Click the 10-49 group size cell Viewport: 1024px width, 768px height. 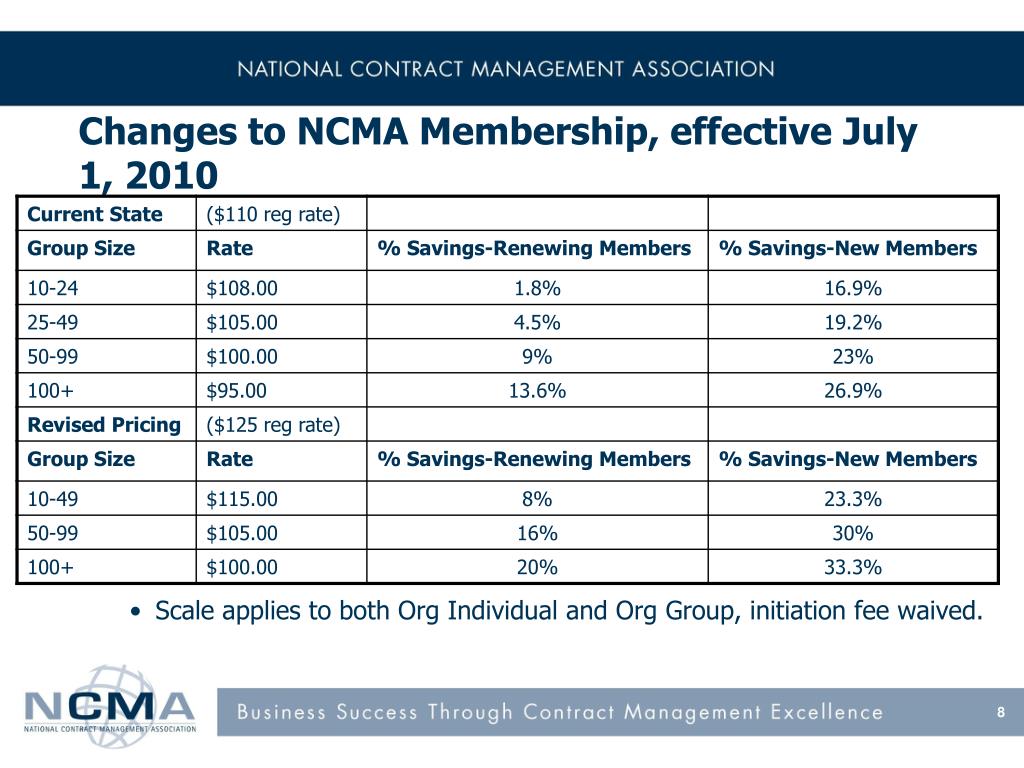[106, 499]
